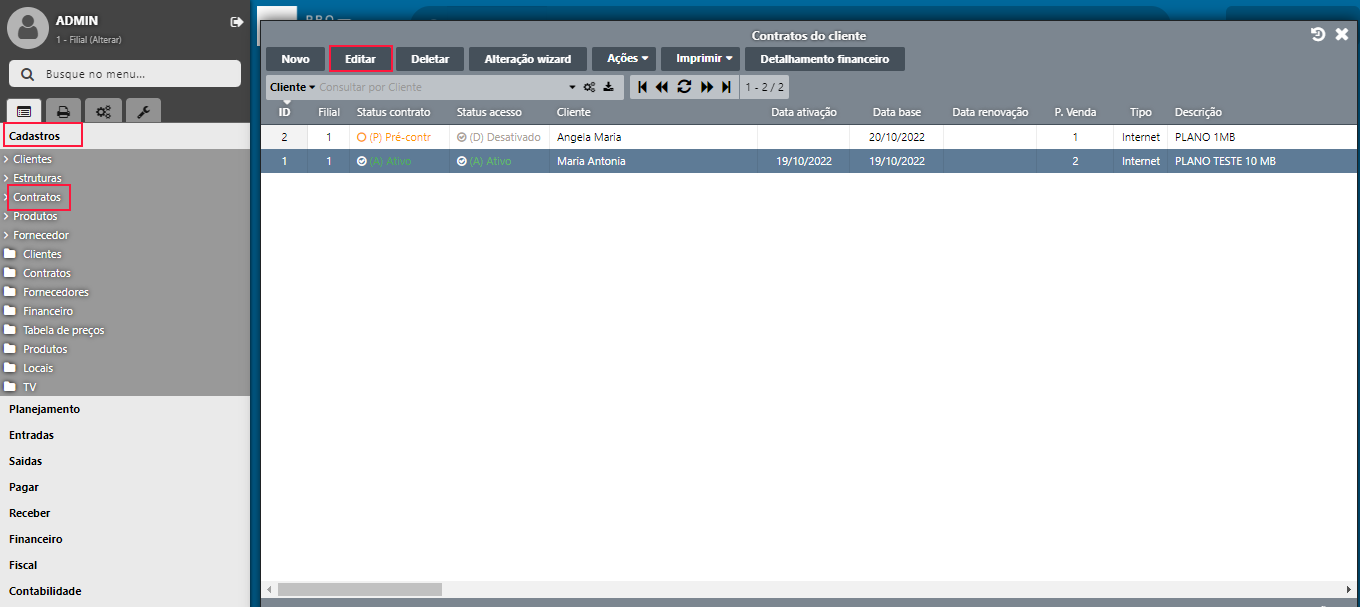Viewport: 1360px width, 607px height.
Task: Expand the Estruturas tree item
Action: pos(37,178)
